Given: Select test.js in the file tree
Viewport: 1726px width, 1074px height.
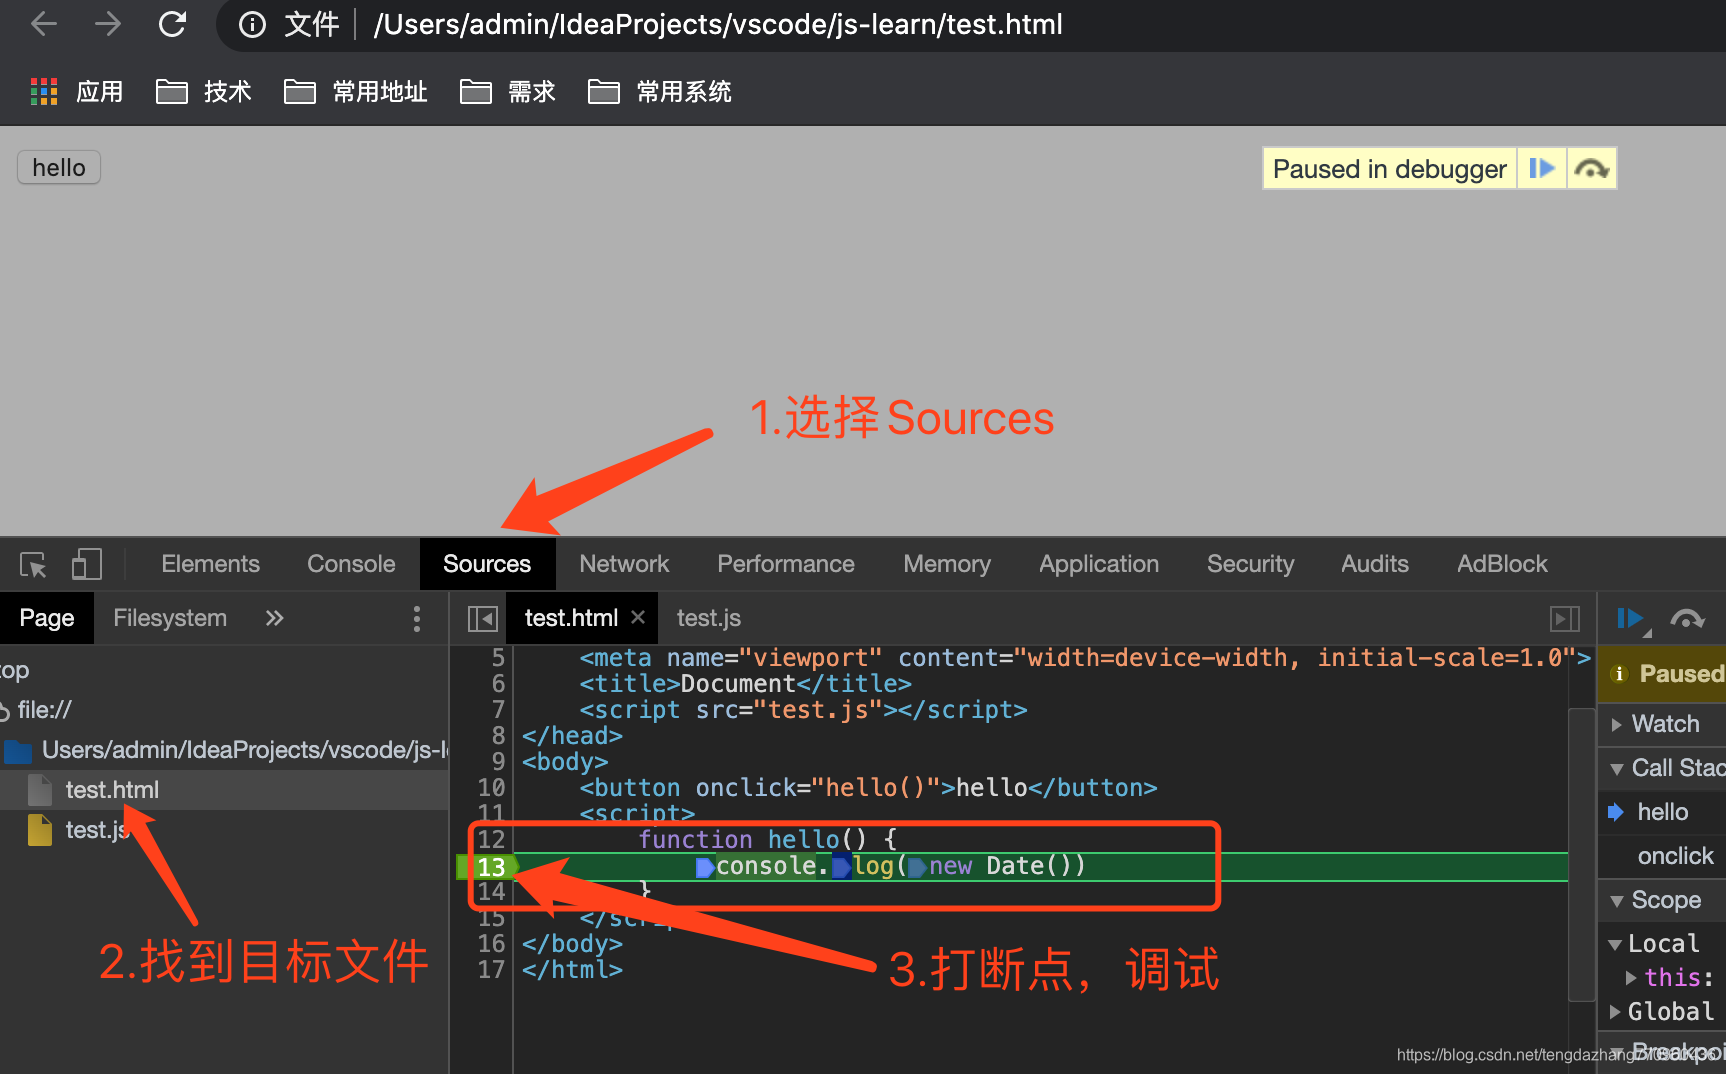Looking at the screenshot, I should pyautogui.click(x=224, y=830).
